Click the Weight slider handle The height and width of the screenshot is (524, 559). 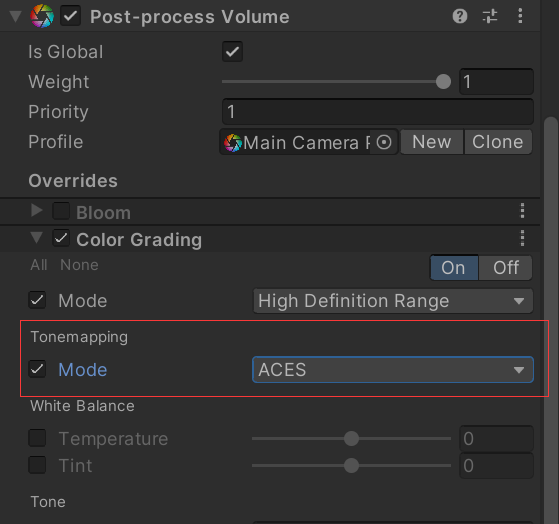(x=443, y=82)
